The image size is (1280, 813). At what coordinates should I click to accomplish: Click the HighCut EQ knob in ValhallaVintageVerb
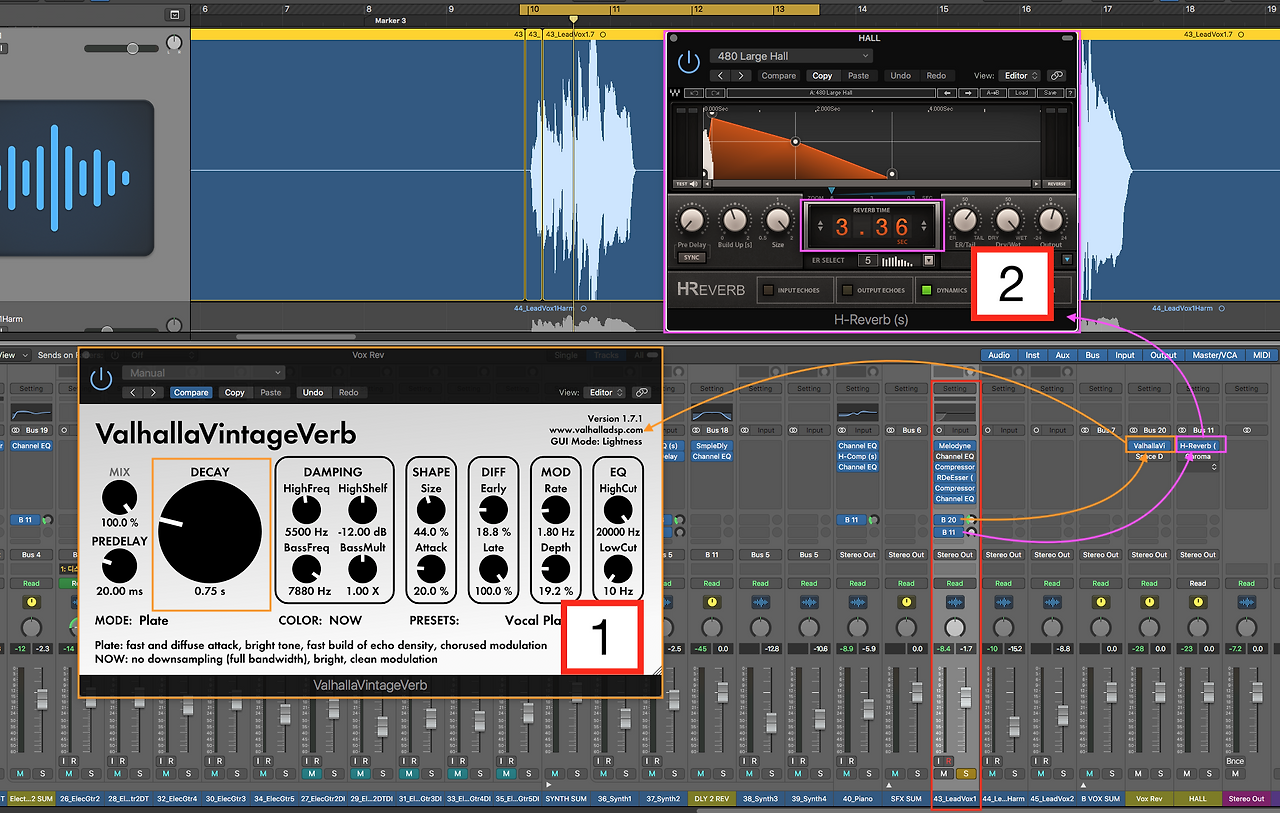click(x=618, y=509)
